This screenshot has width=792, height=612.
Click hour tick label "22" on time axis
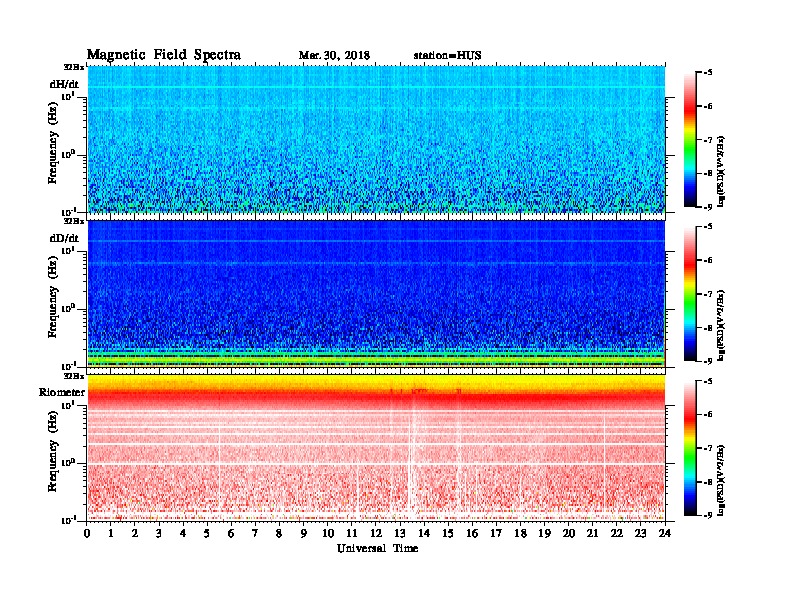pyautogui.click(x=617, y=533)
